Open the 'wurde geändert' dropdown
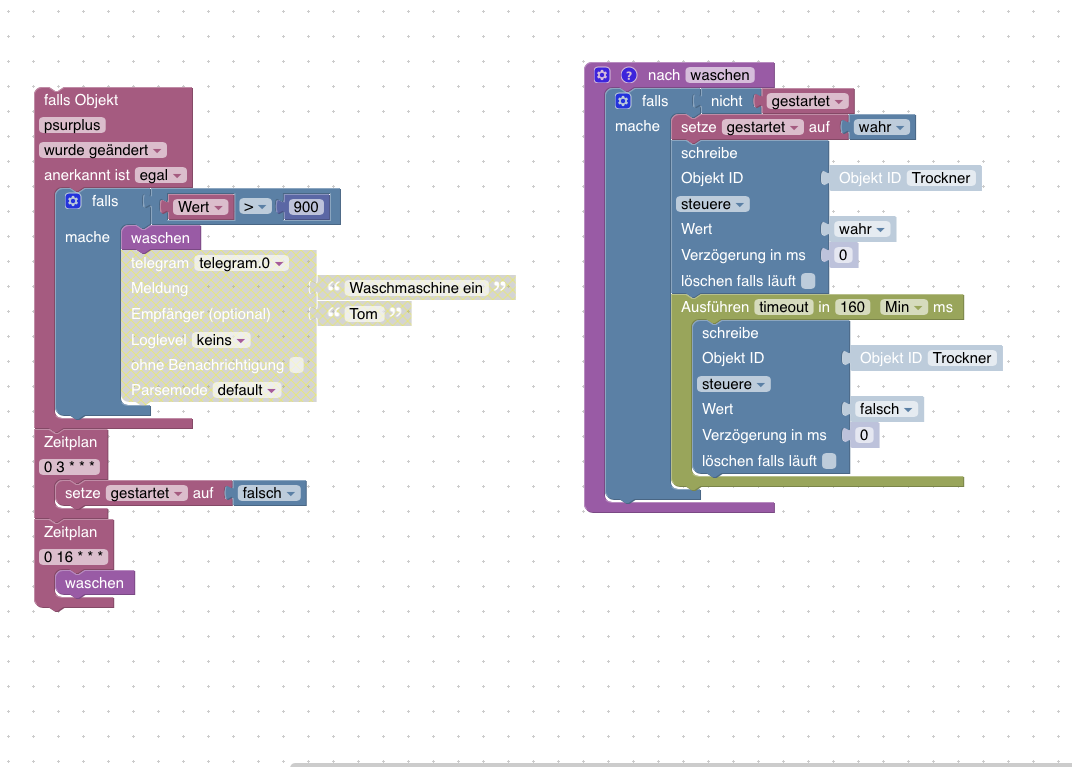 click(103, 150)
